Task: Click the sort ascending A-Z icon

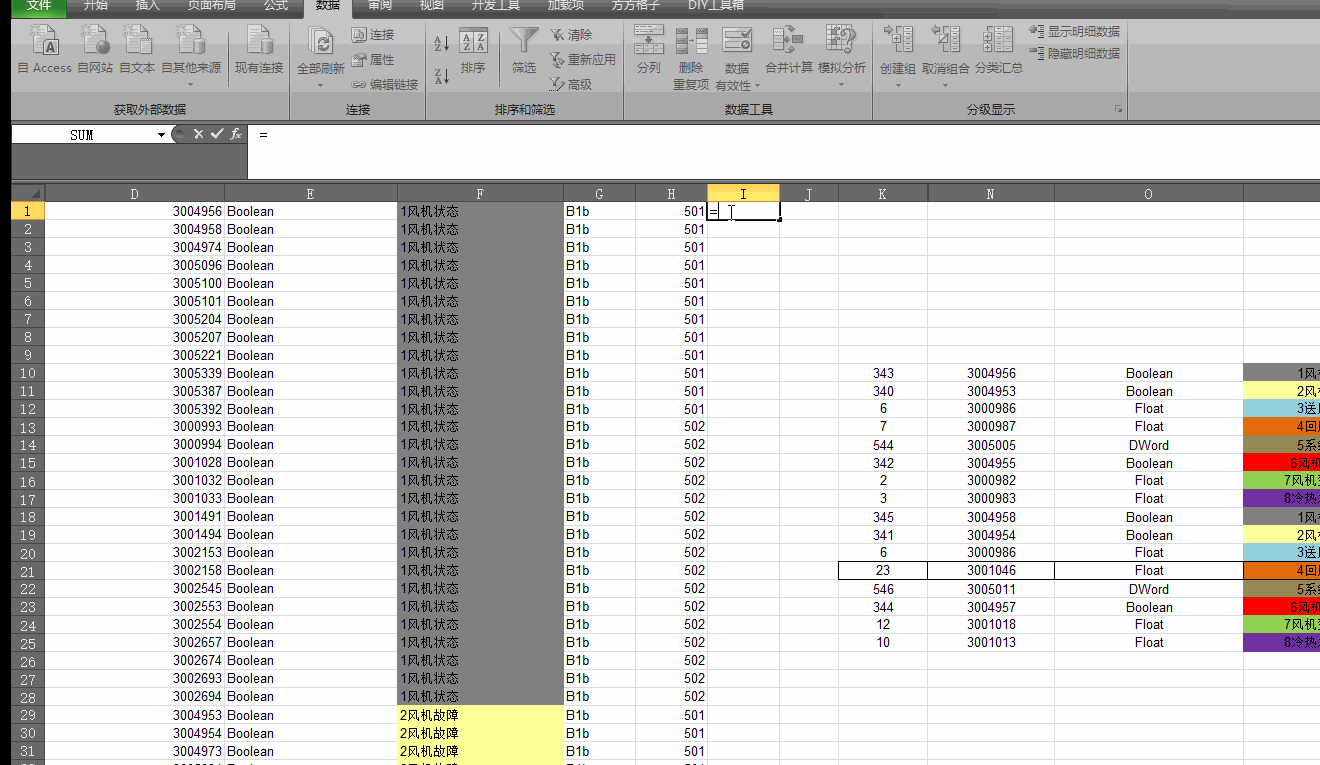Action: point(441,44)
